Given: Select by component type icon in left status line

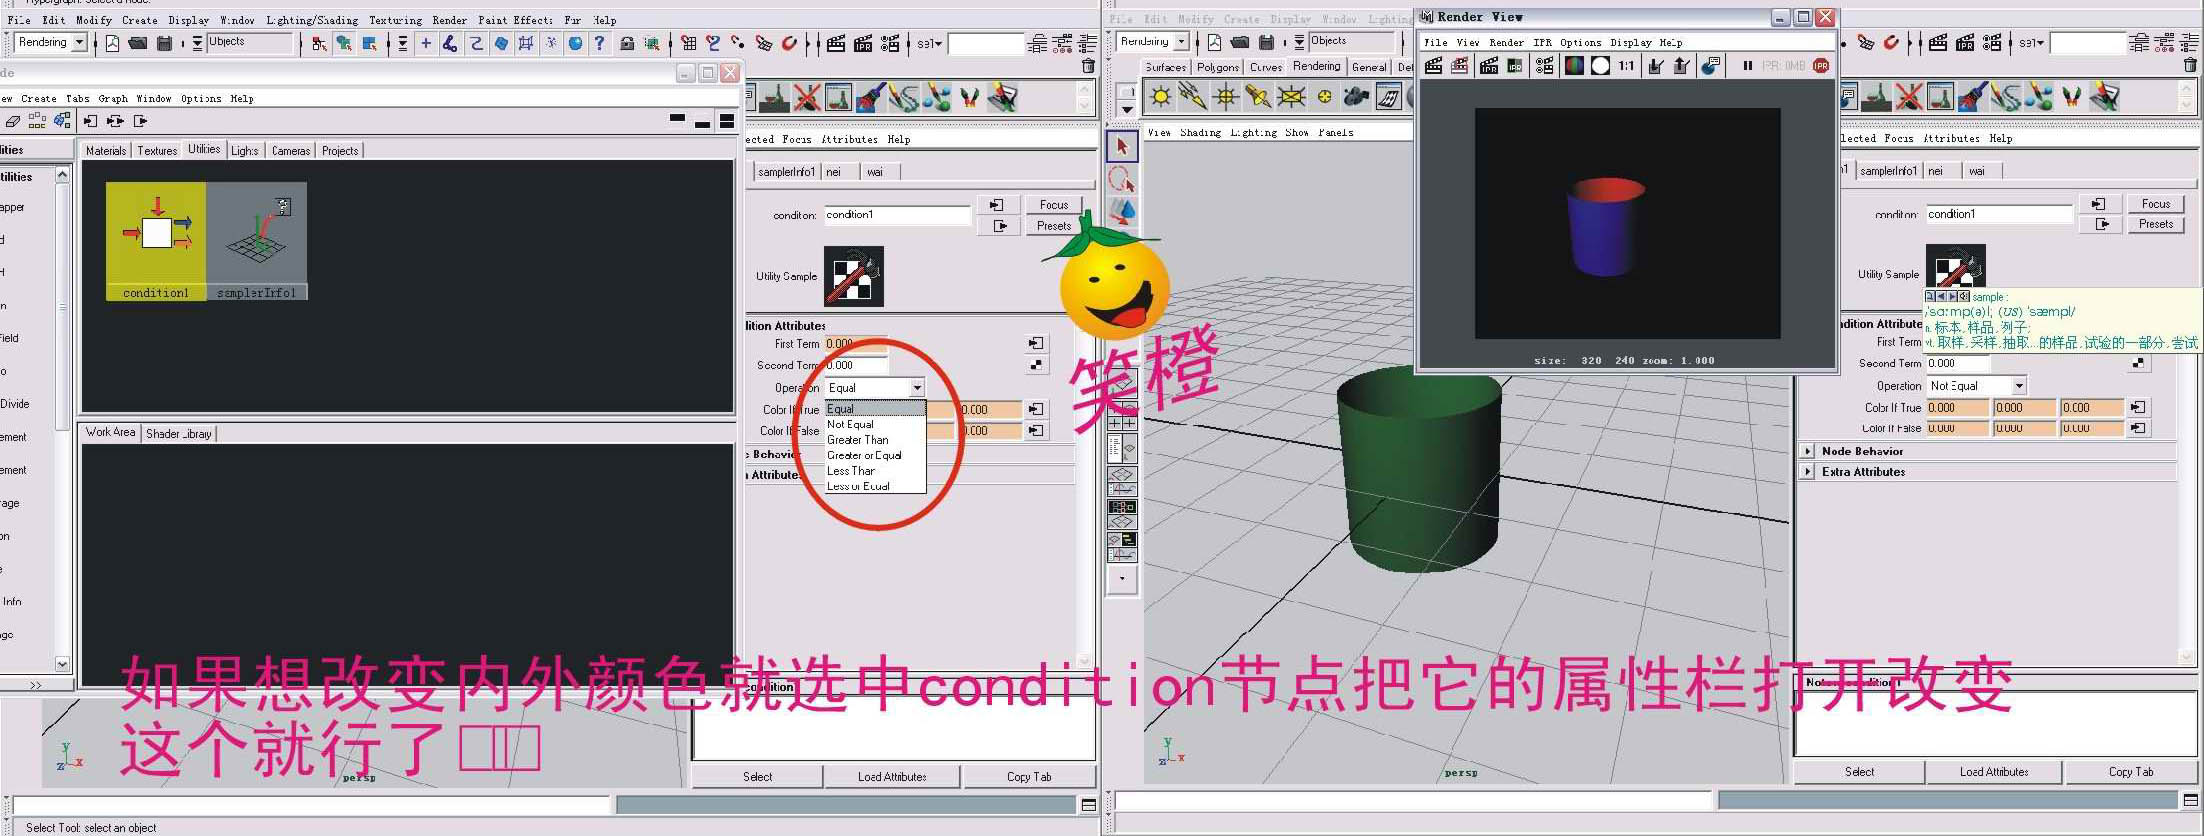Looking at the screenshot, I should (x=369, y=43).
